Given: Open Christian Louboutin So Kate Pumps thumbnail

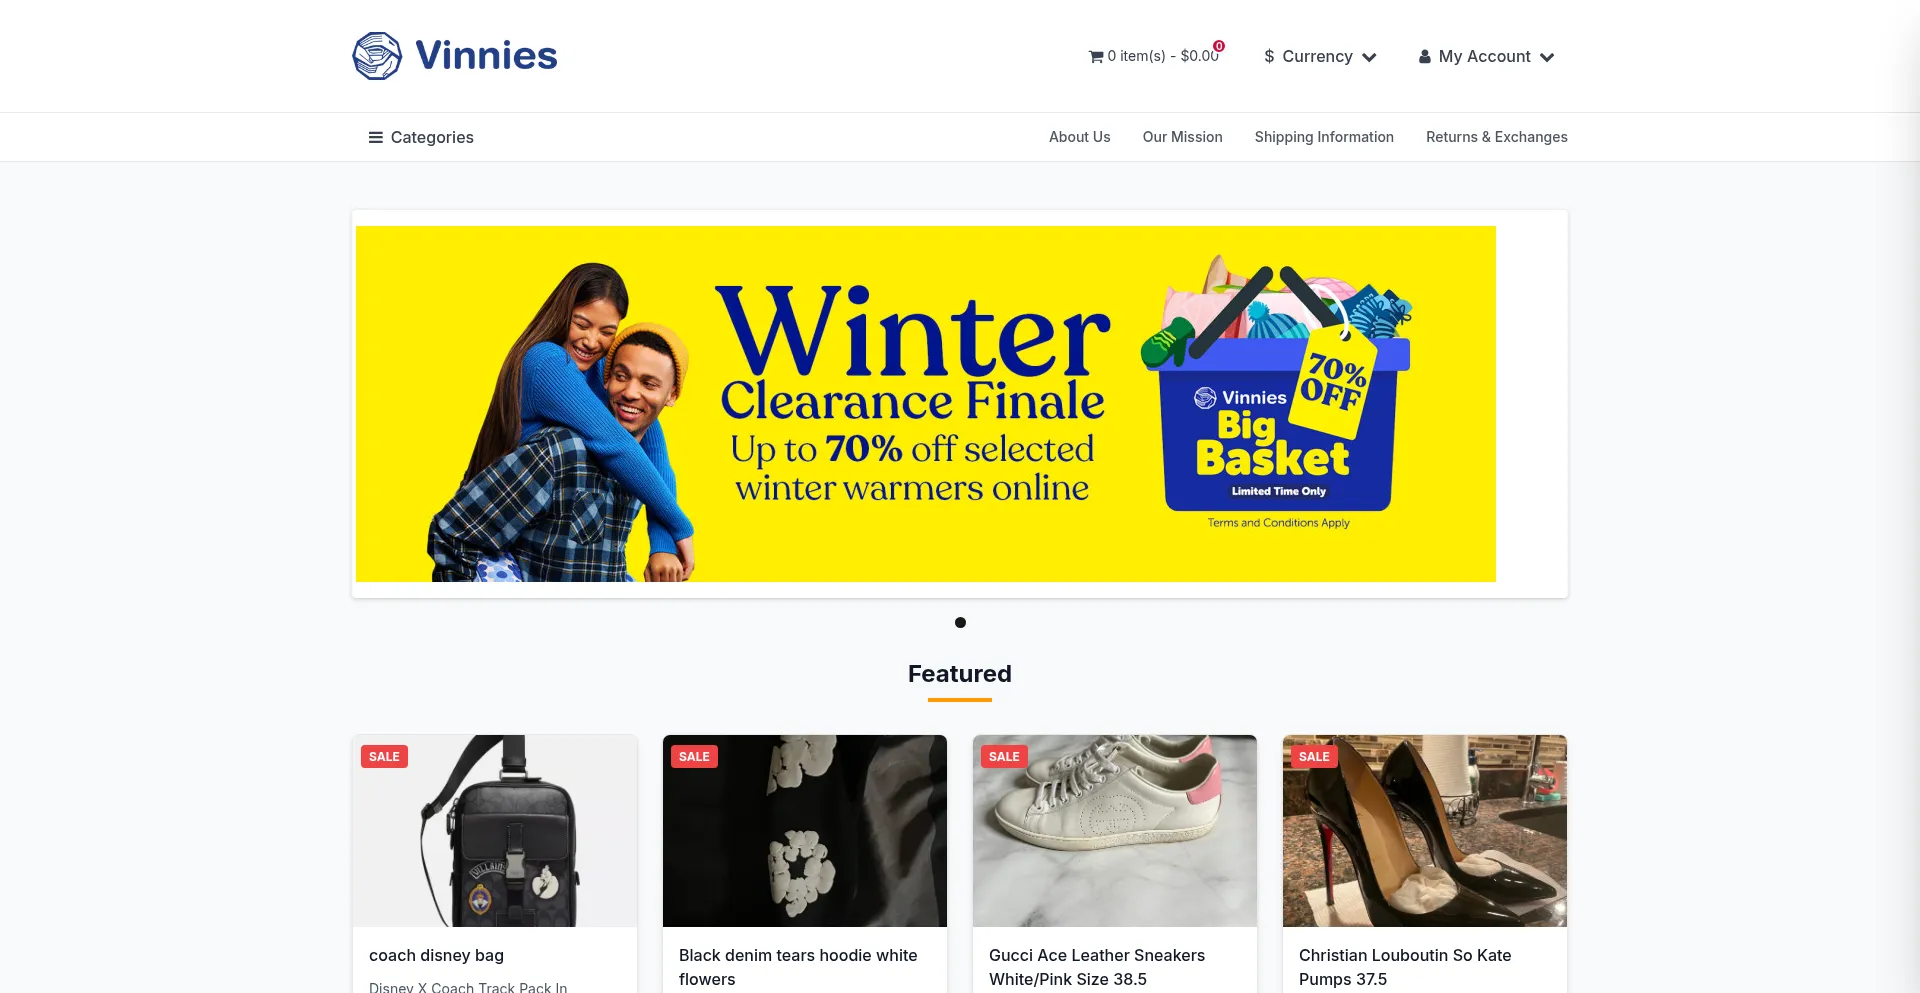Looking at the screenshot, I should pos(1425,831).
